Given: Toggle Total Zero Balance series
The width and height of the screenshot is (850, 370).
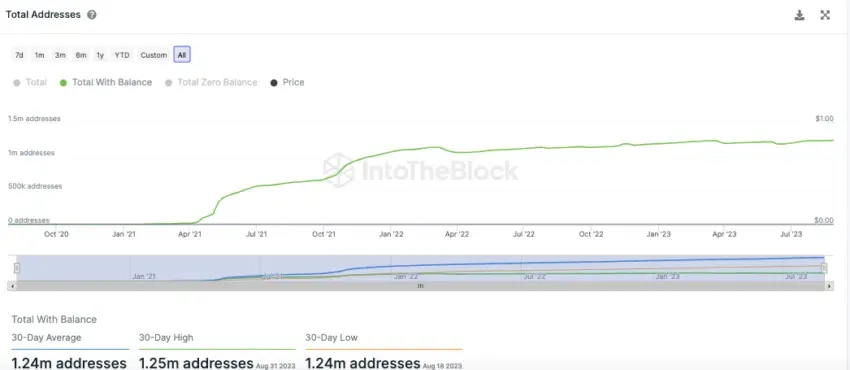Looking at the screenshot, I should click(x=211, y=82).
